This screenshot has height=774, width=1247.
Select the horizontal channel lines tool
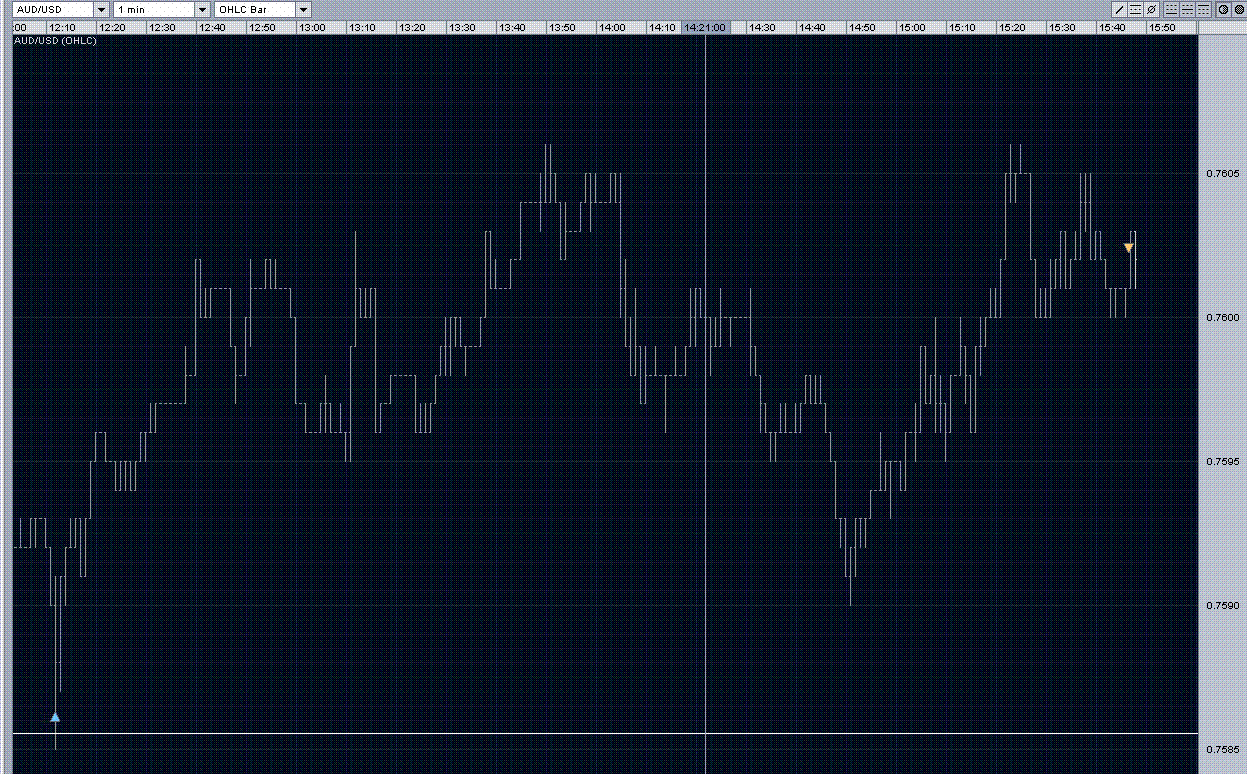(x=1135, y=9)
